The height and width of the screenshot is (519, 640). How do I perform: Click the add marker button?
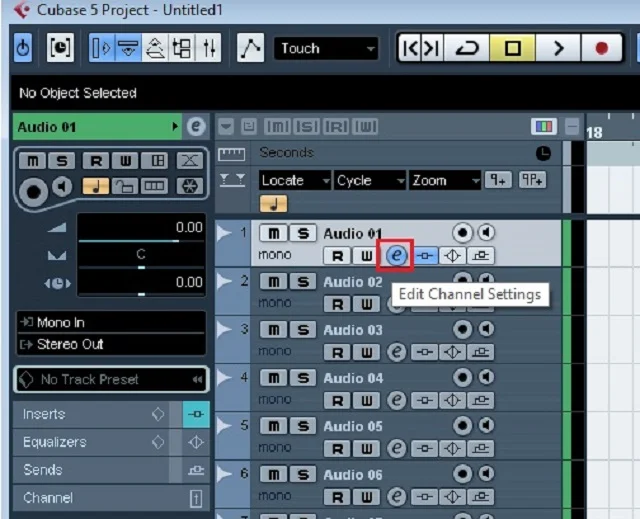pyautogui.click(x=498, y=180)
